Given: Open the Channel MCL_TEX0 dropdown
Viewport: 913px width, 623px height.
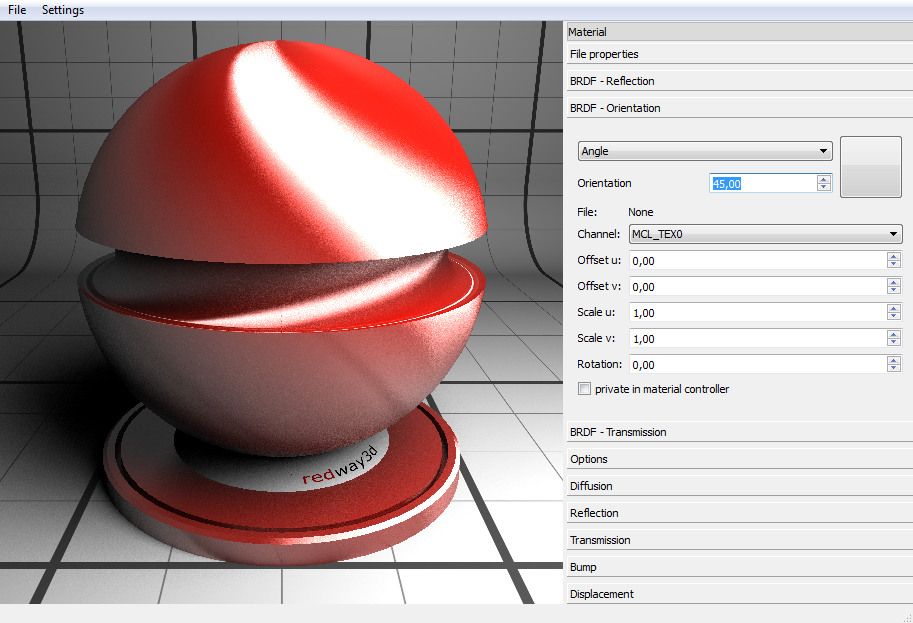Looking at the screenshot, I should (765, 235).
